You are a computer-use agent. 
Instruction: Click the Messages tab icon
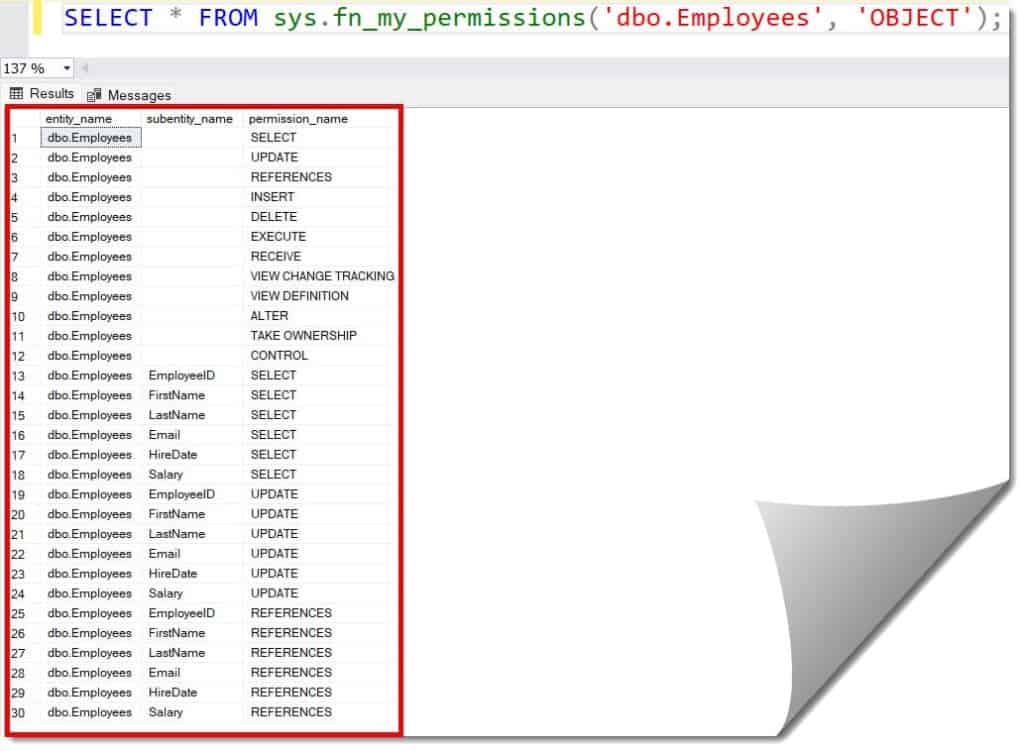[93, 94]
